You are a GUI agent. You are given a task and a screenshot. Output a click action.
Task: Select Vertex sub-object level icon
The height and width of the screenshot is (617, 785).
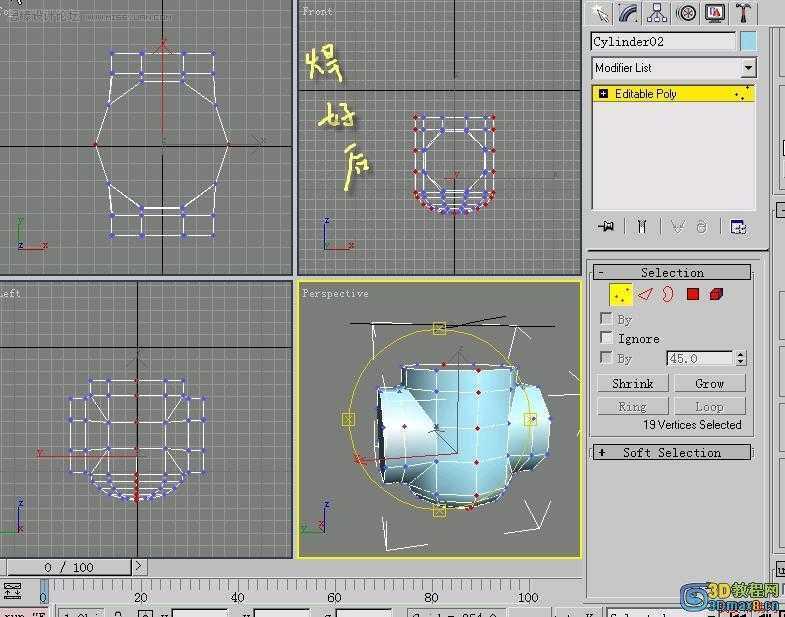click(621, 295)
